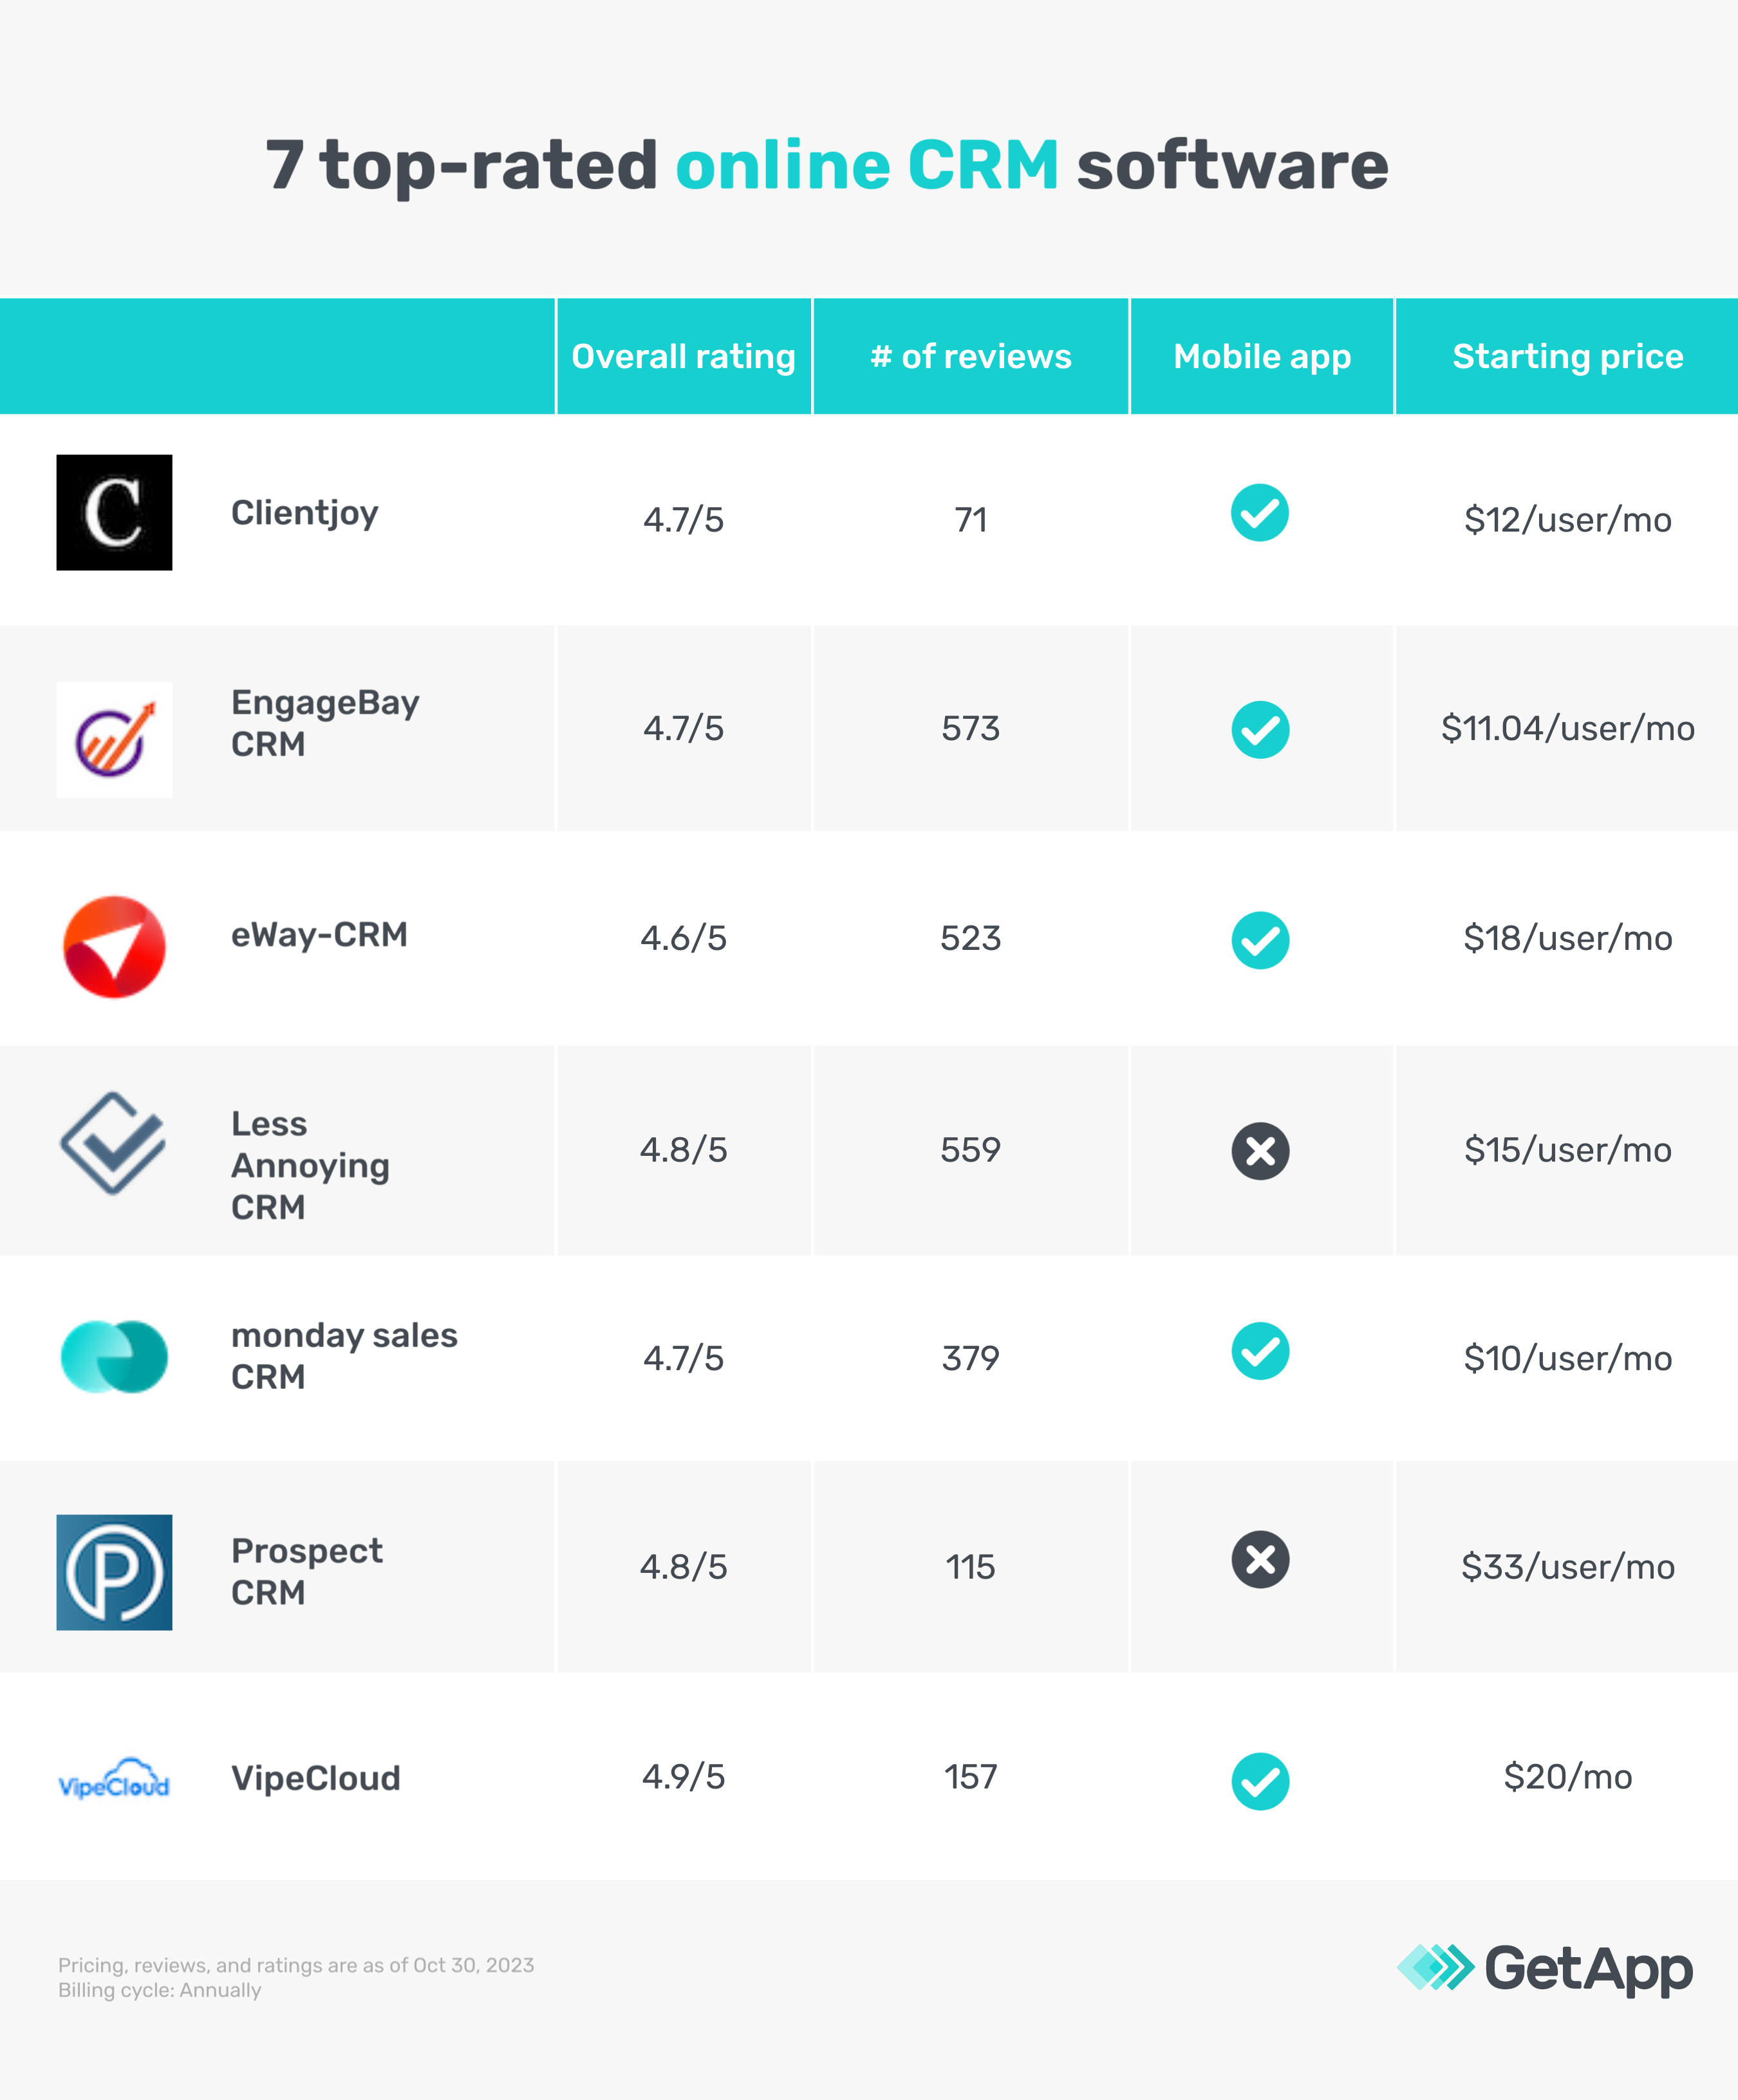Click the EngageBay CRM product name

click(325, 723)
